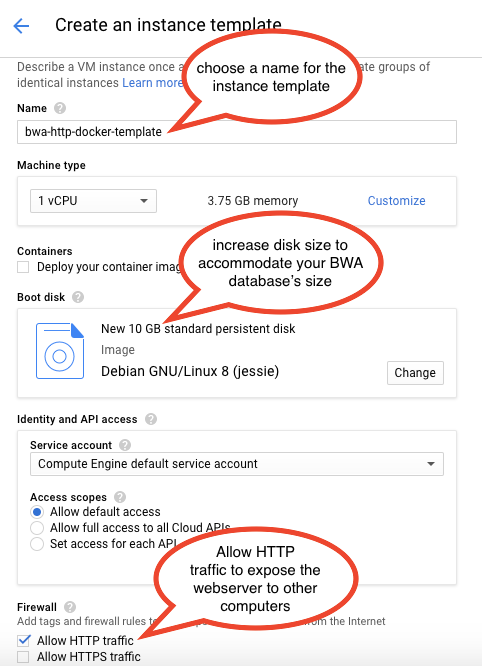Show Access scopes help tooltip
The height and width of the screenshot is (666, 482).
120,497
